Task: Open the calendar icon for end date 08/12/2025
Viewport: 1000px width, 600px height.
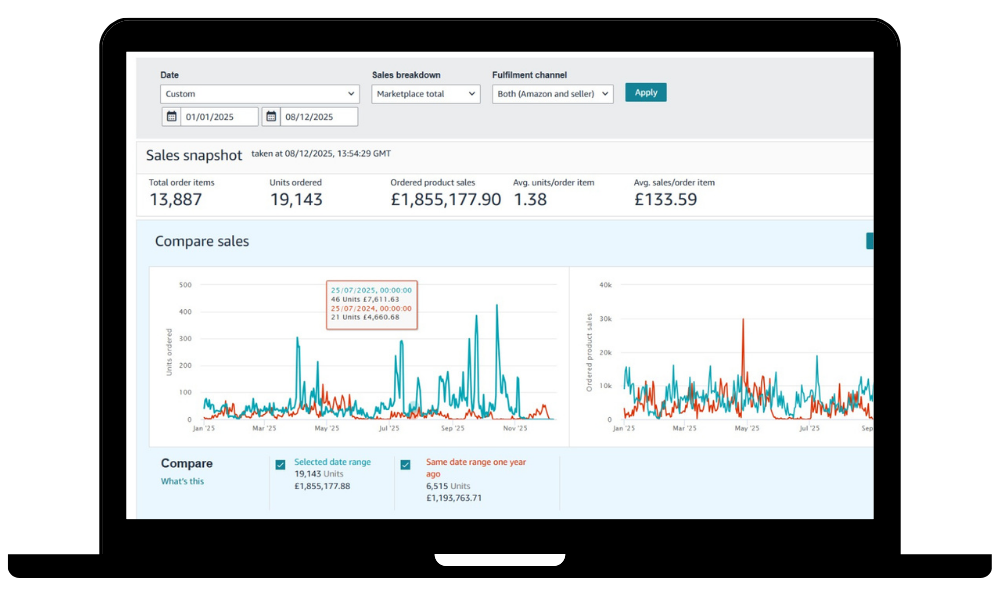Action: tap(271, 117)
